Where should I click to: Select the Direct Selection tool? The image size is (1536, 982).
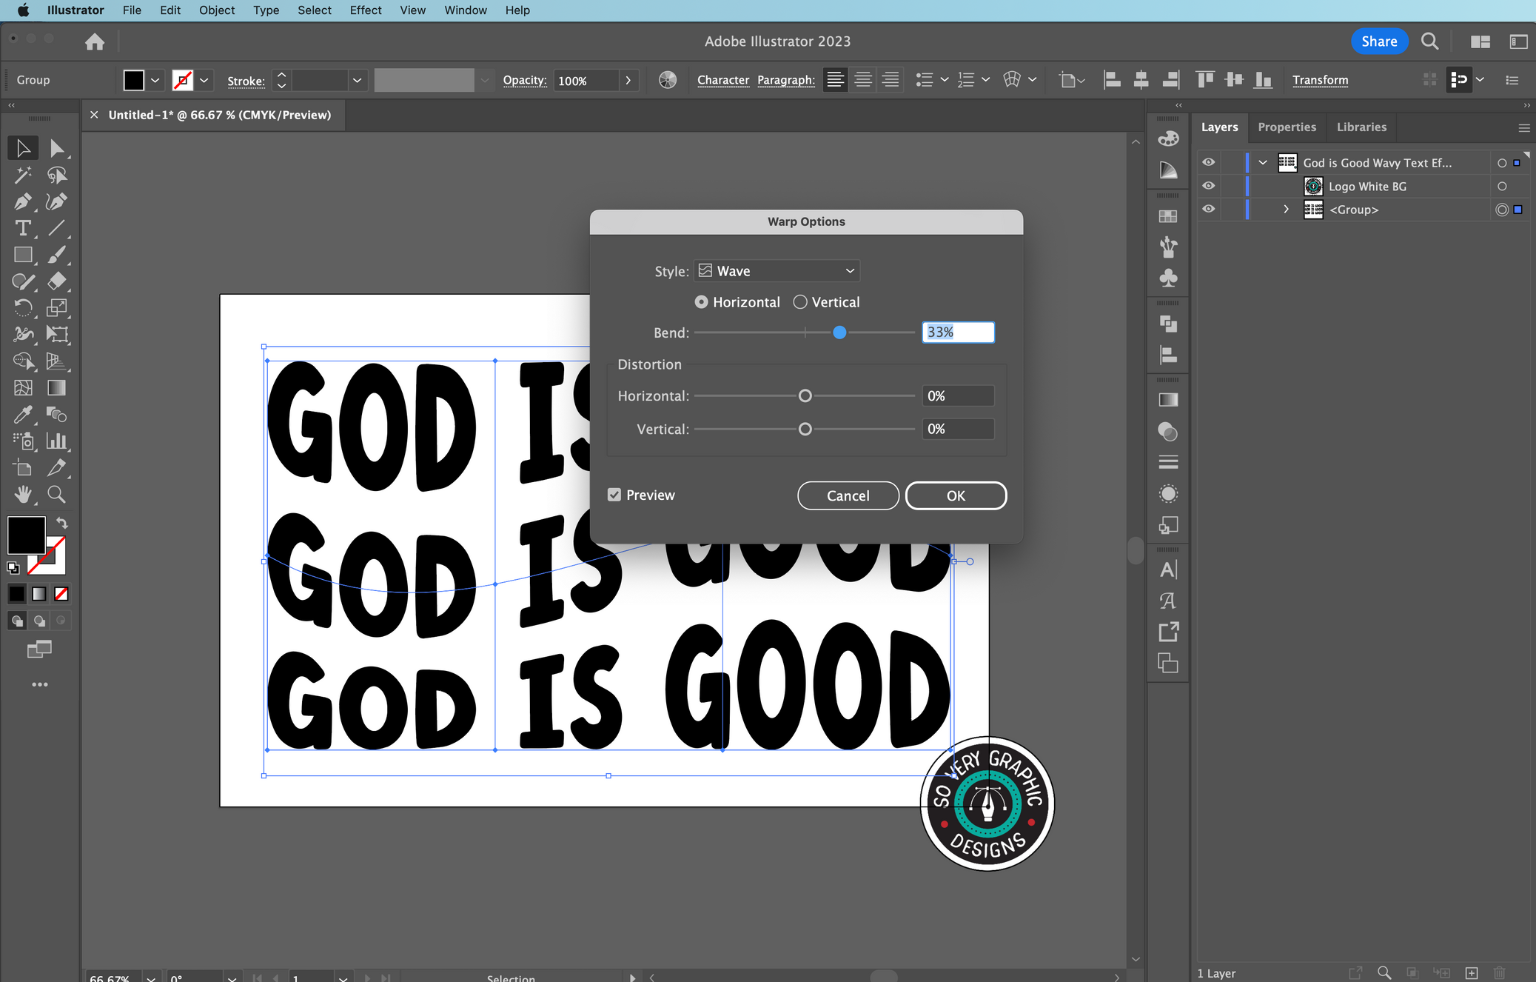click(57, 148)
